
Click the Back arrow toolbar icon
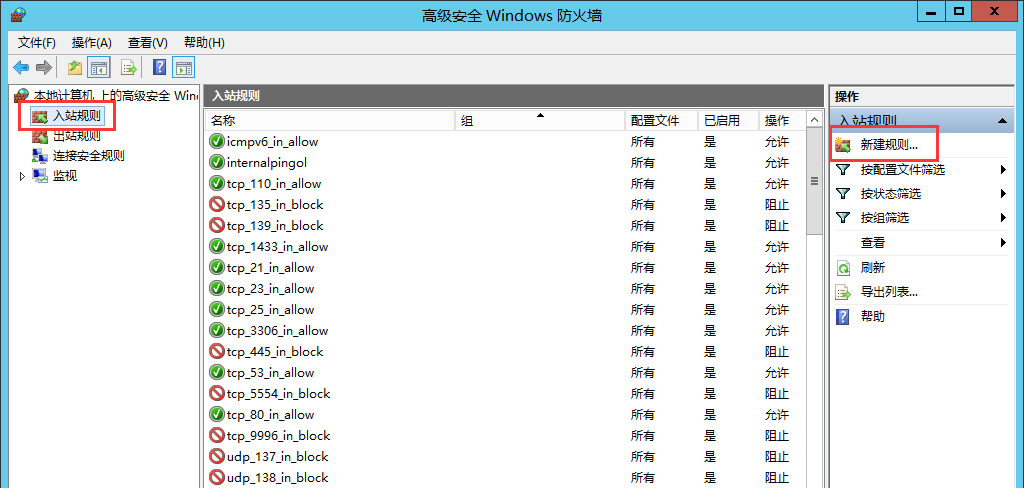click(x=22, y=67)
